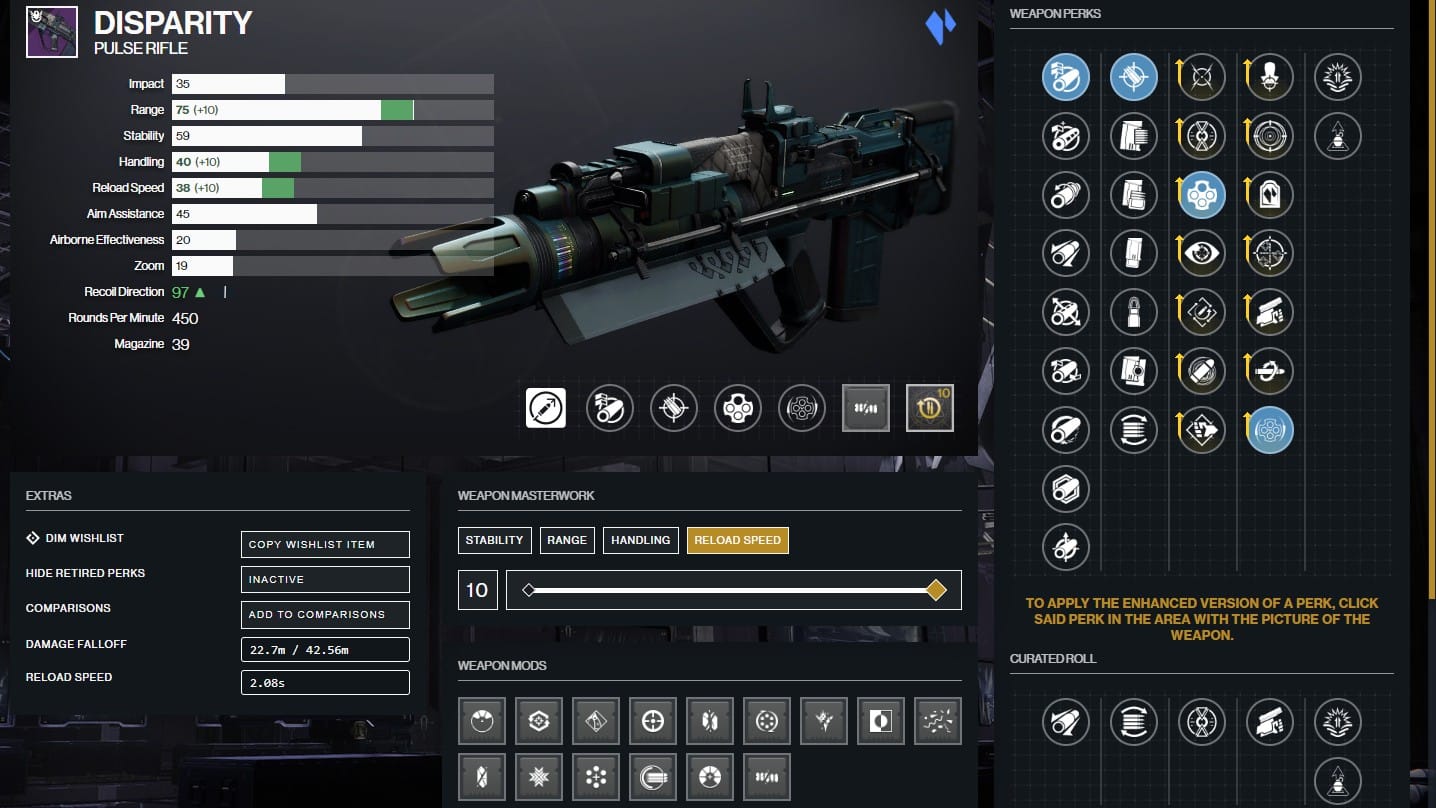Screen dimensions: 1436x808
Task: Select the enhanced concentric-target perk in column four
Action: (1270, 136)
